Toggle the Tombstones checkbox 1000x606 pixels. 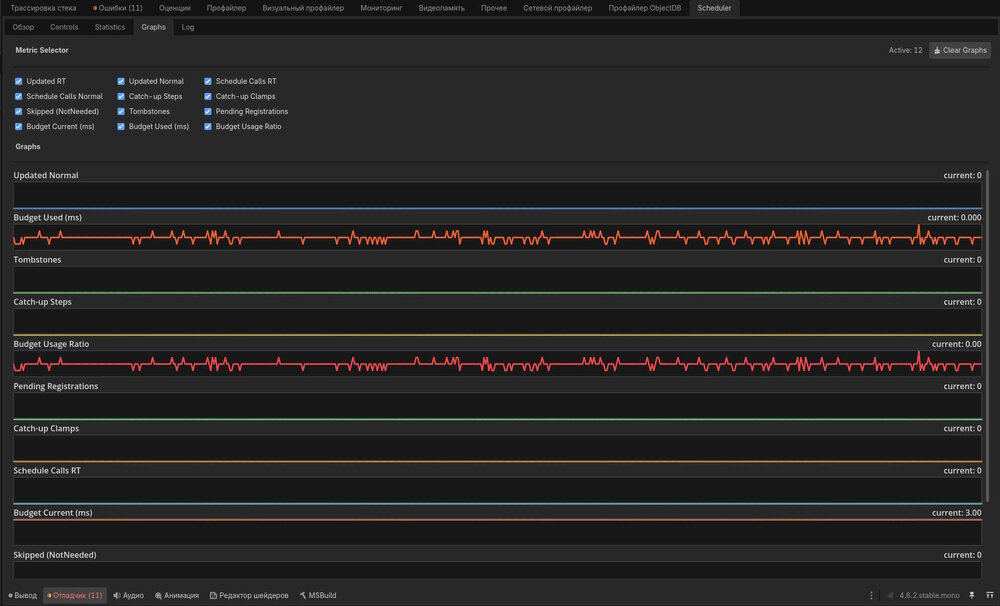[121, 112]
